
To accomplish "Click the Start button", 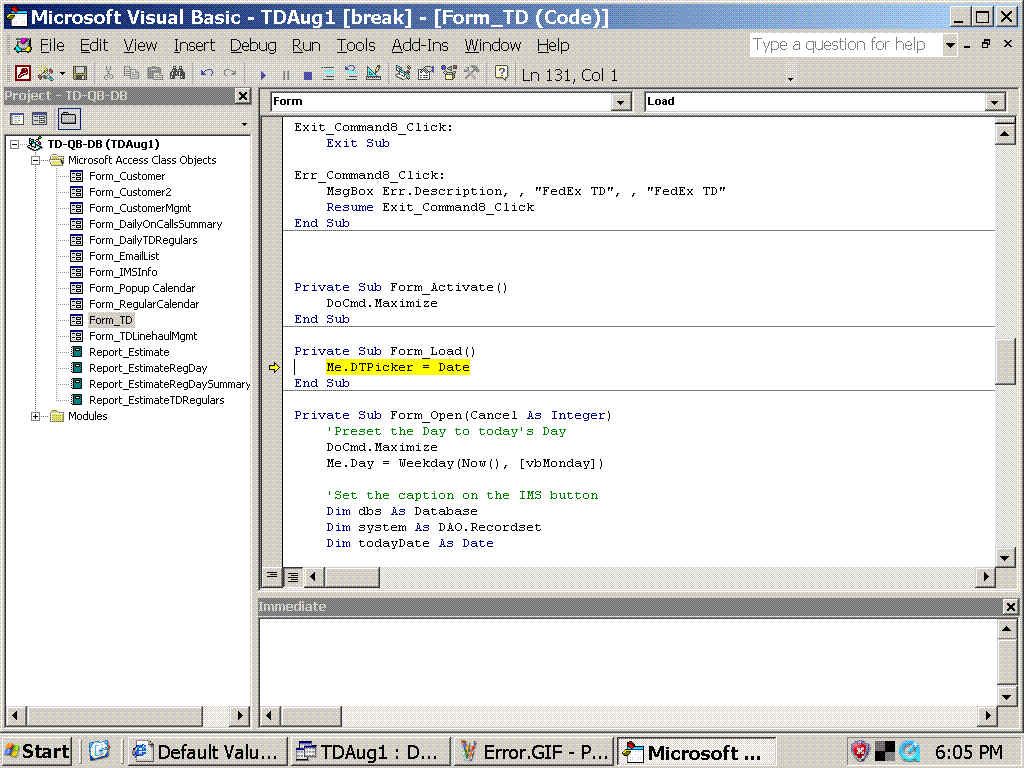I will 37,752.
